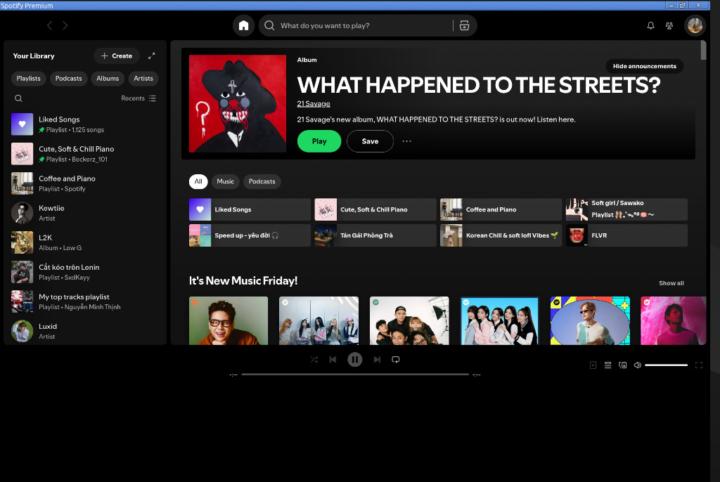Open Browse icon in search bar
This screenshot has height=482, width=720.
464,25
